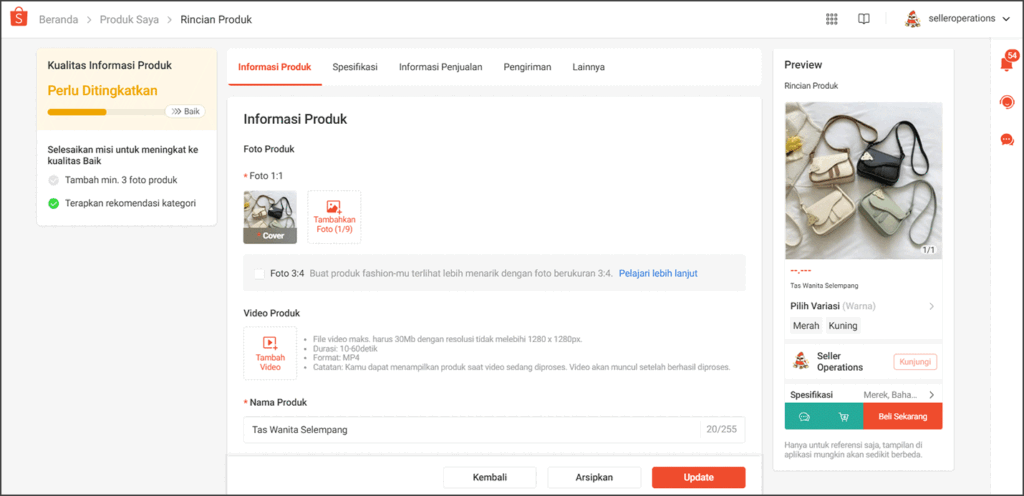Expand the Pilih Variasi chevron
Screen dimensions: 1024x496
click(x=931, y=306)
